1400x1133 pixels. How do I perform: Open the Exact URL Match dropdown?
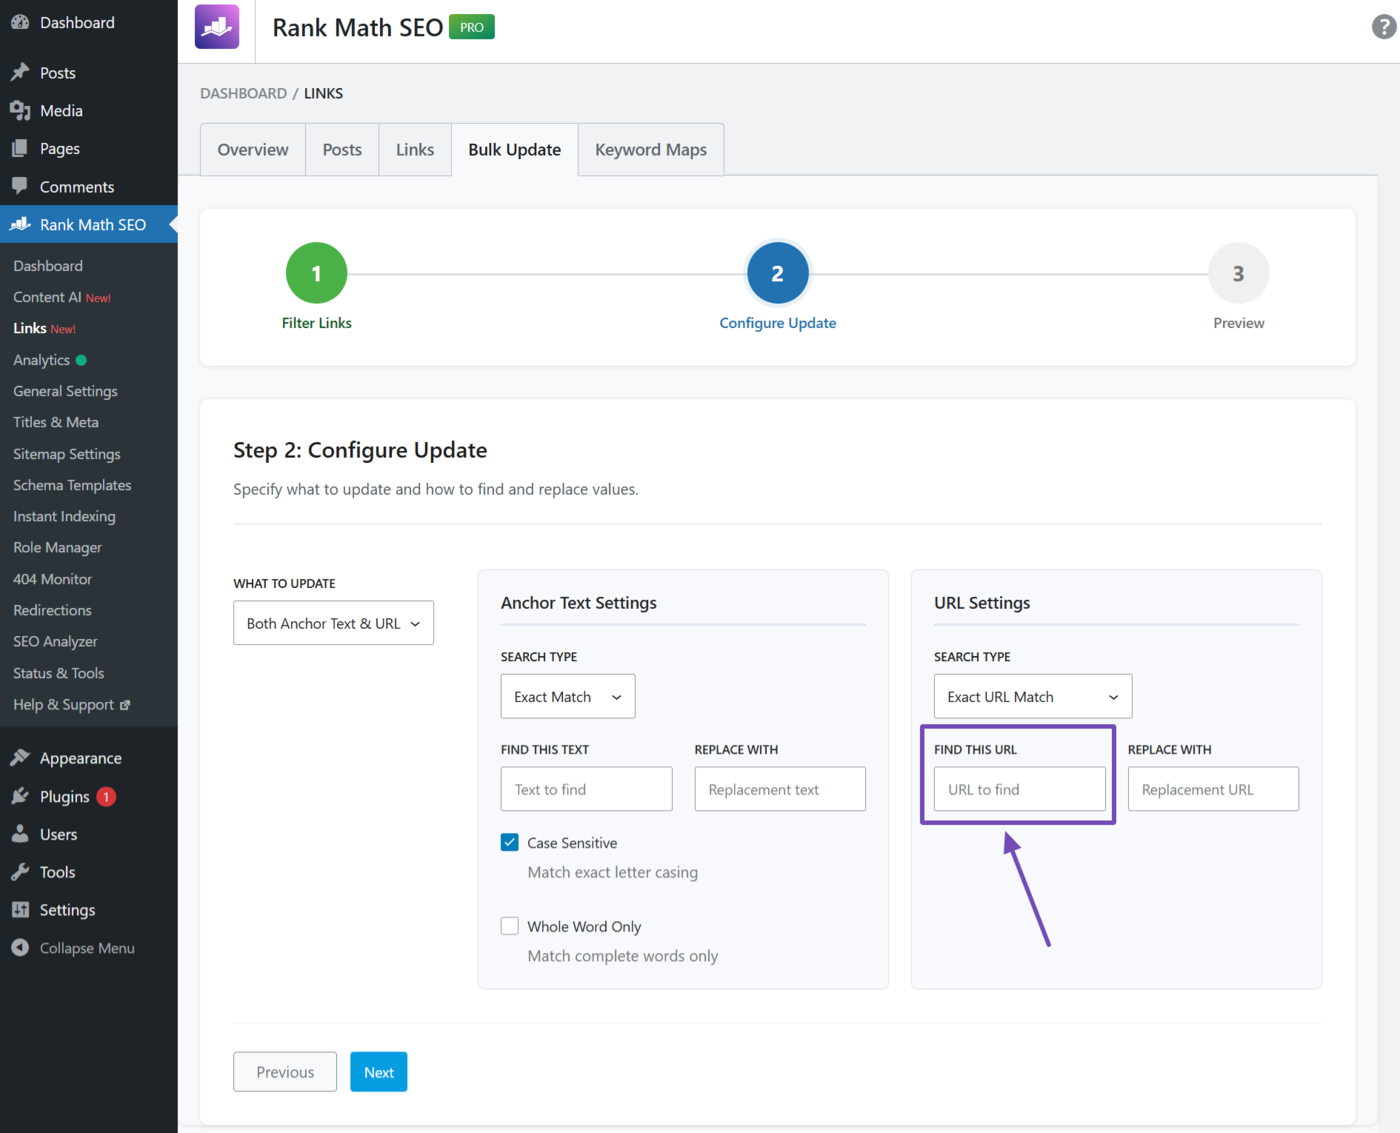(x=1032, y=696)
